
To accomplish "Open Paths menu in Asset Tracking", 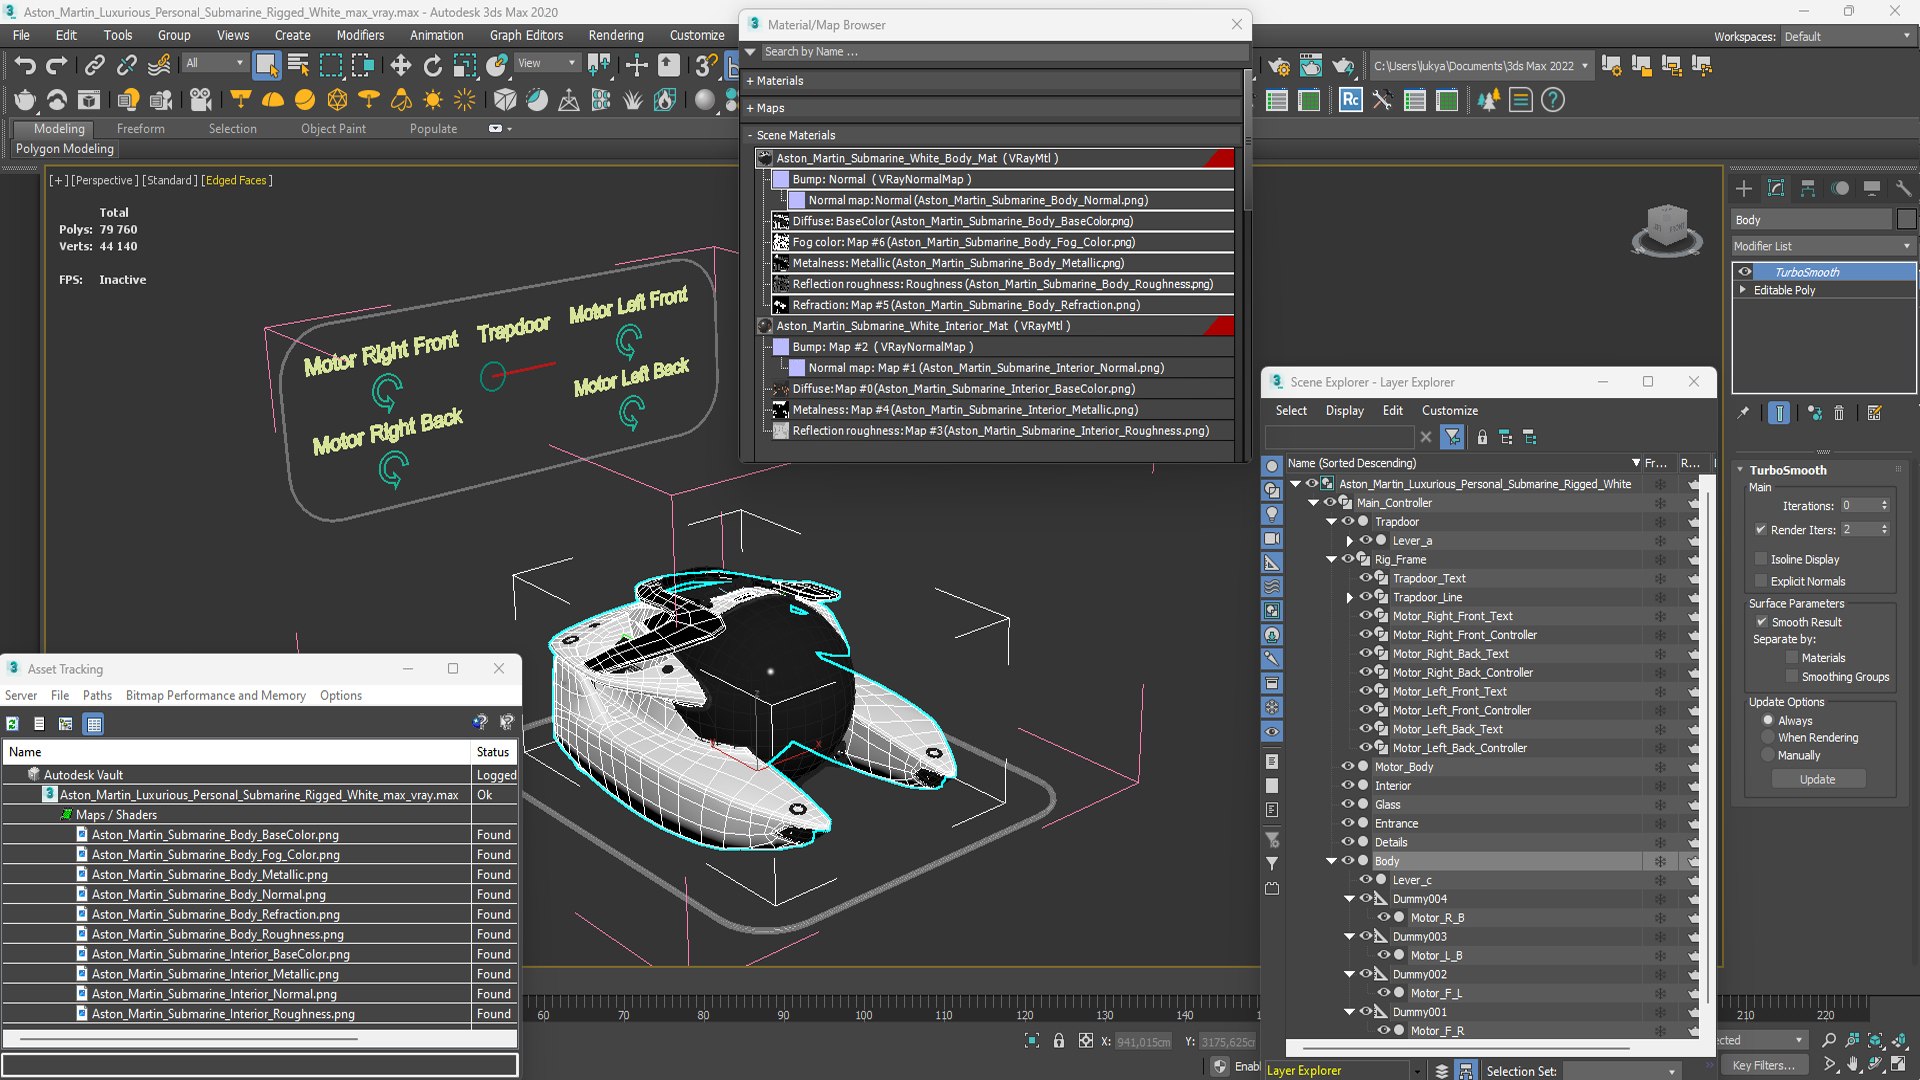I will coord(97,696).
